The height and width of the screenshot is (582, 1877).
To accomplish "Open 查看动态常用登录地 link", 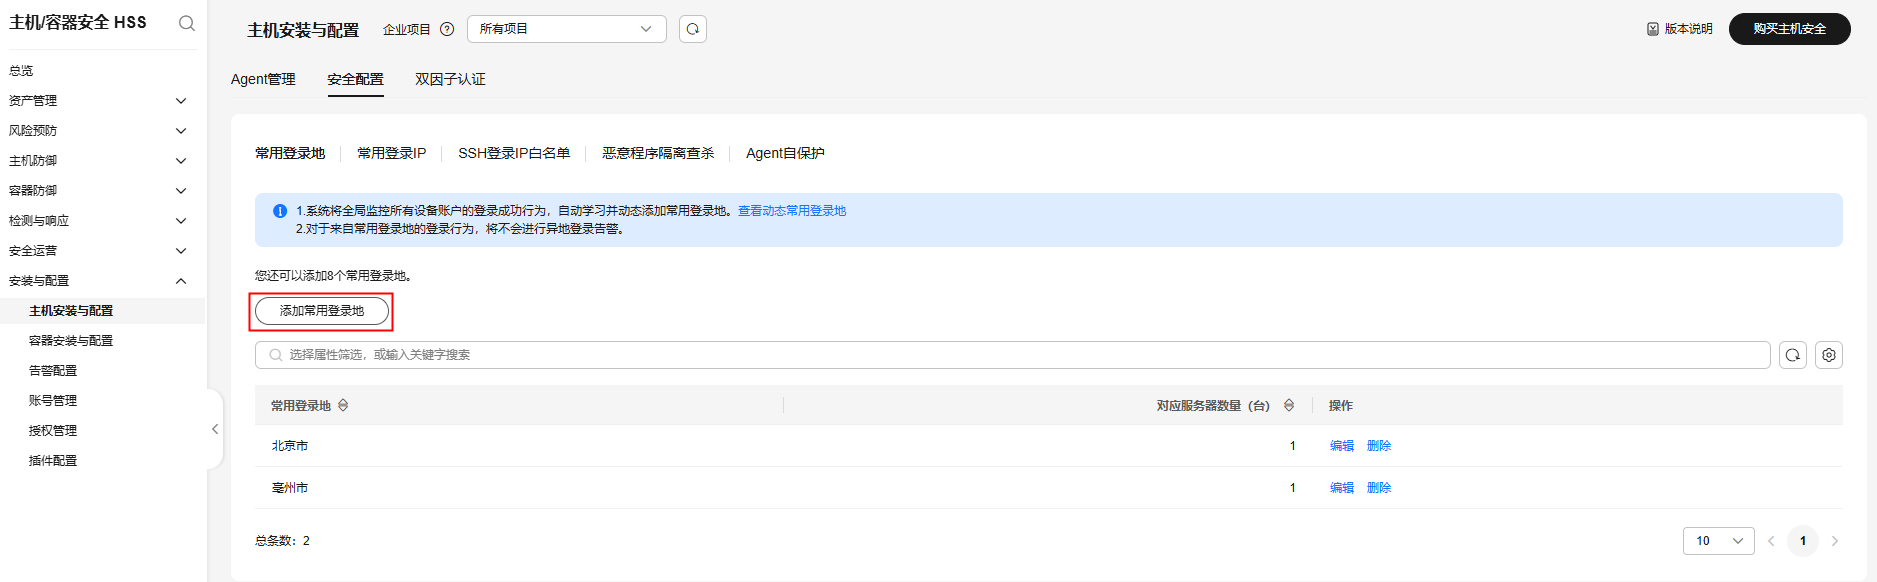I will point(792,211).
